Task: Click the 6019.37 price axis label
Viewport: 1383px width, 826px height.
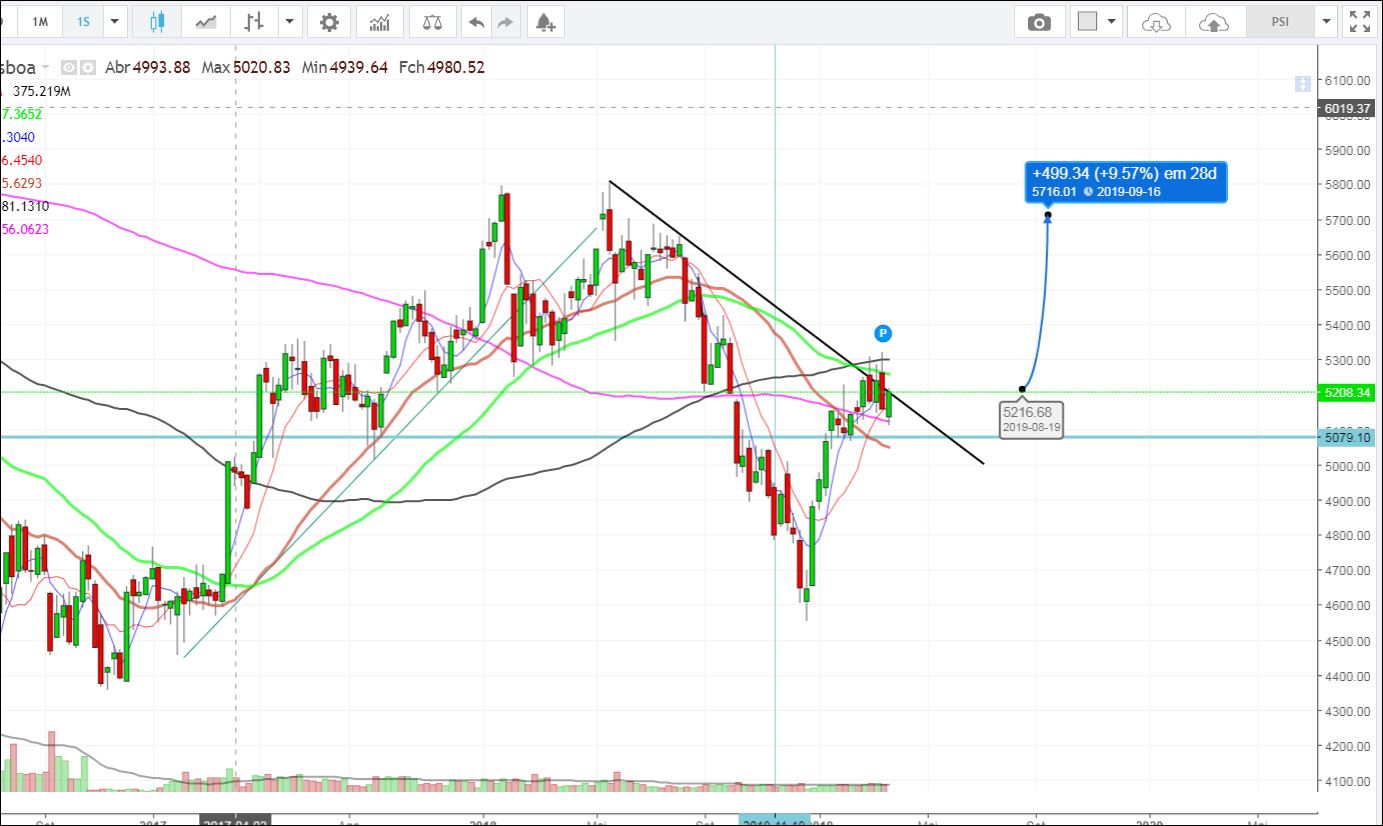Action: (x=1346, y=108)
